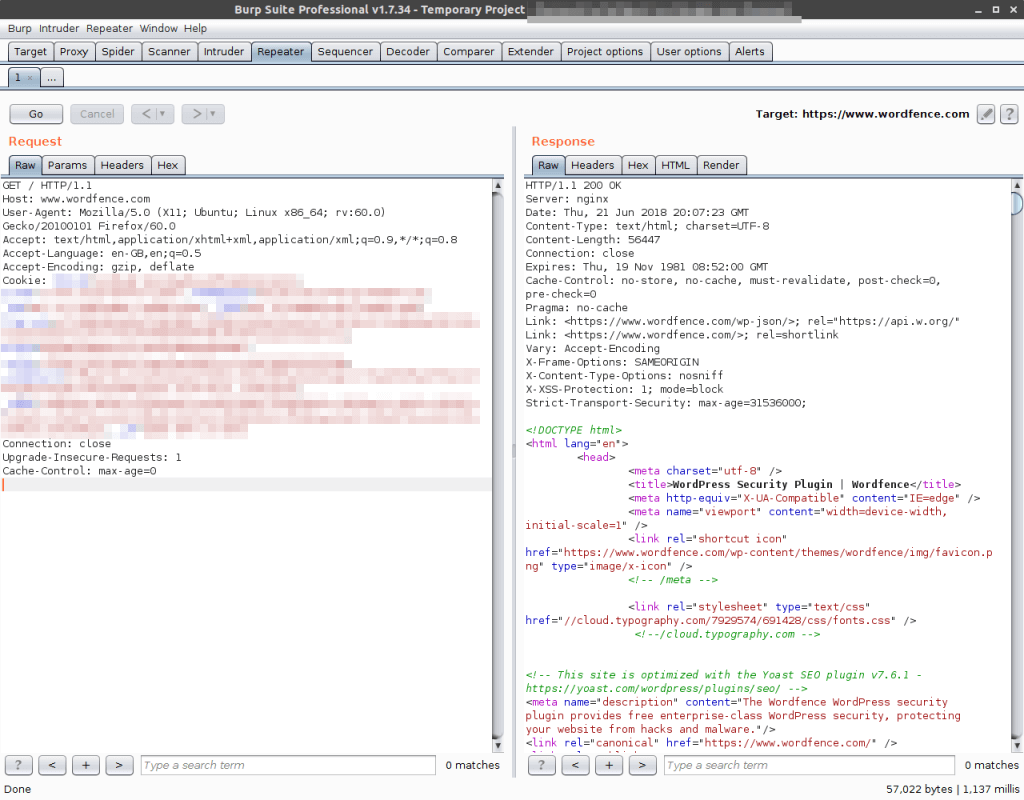Click the request search help question mark
The image size is (1024, 800).
[19, 765]
